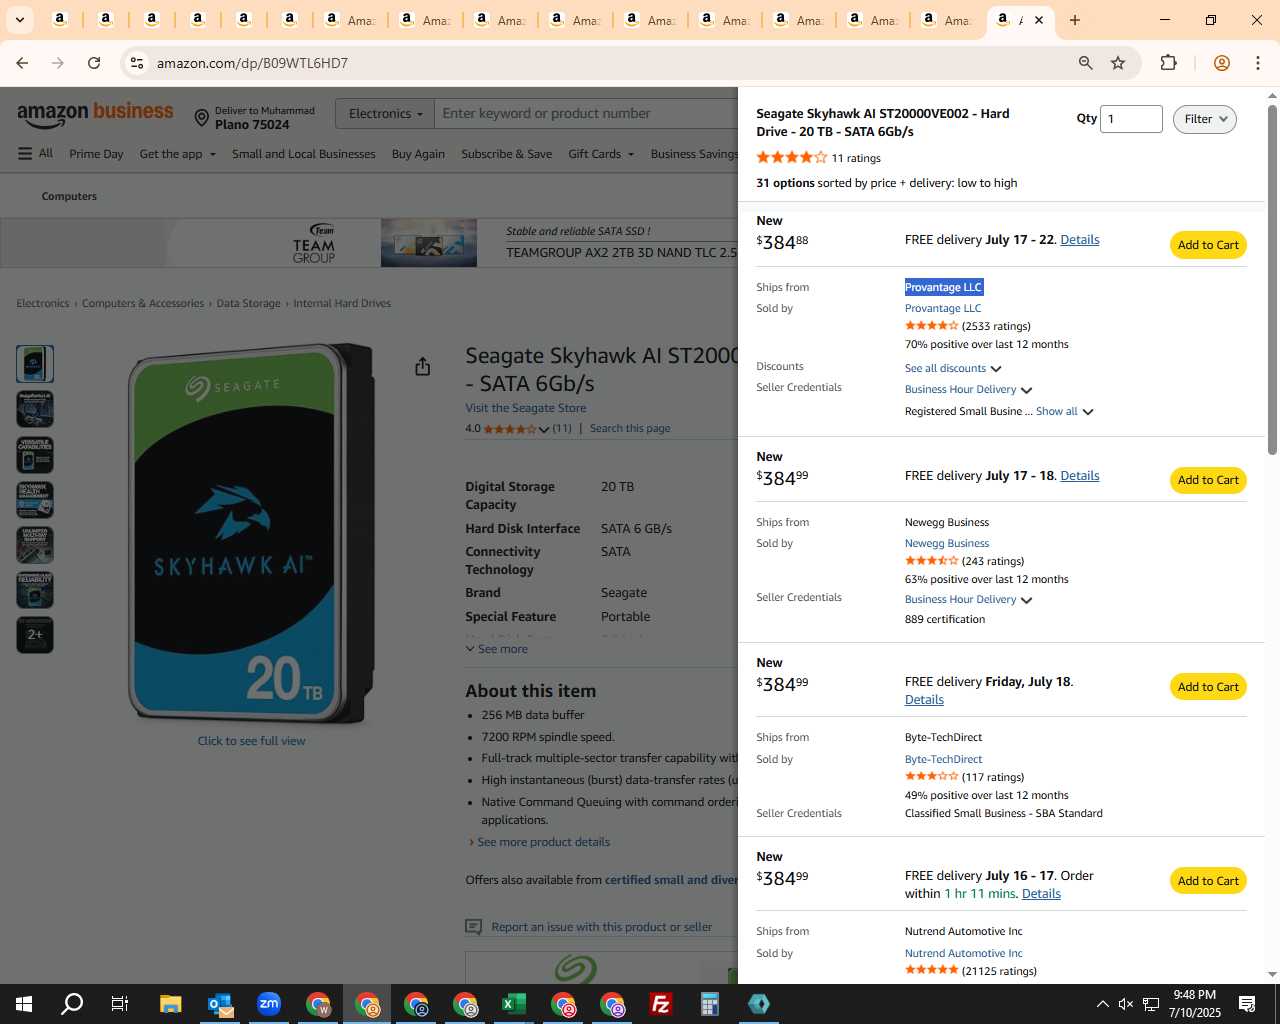Open the All hamburger menu
The image size is (1280, 1024).
(x=35, y=154)
